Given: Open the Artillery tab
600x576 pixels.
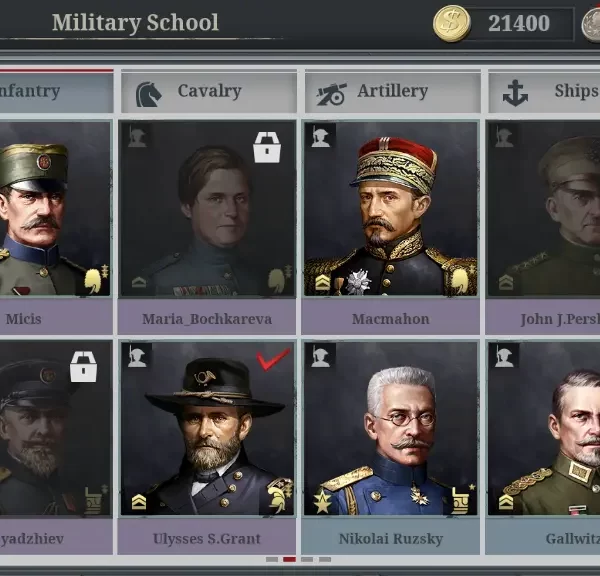Looking at the screenshot, I should click(x=393, y=92).
